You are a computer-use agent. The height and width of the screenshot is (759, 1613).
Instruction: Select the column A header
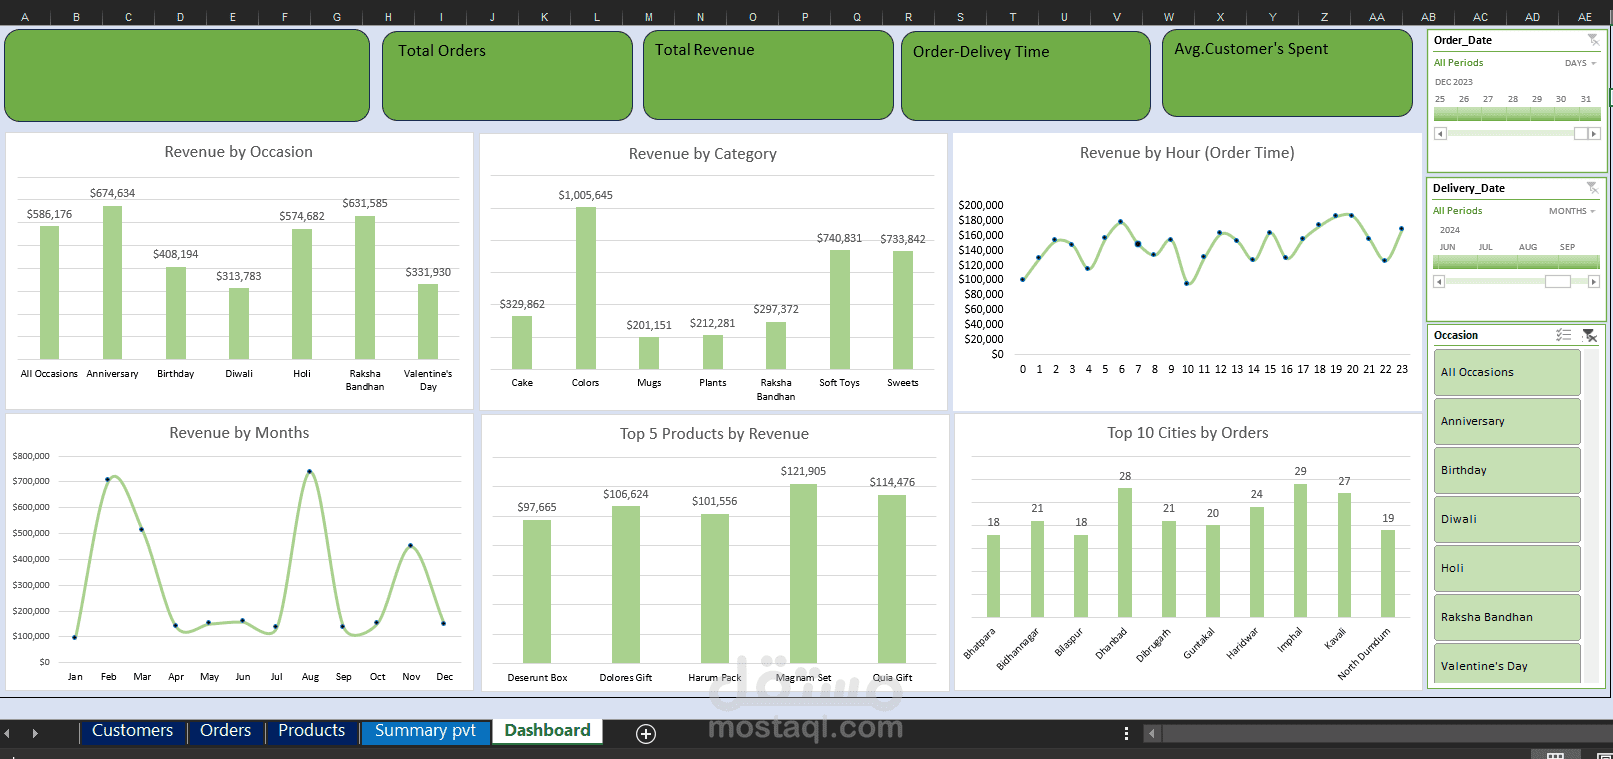click(25, 17)
